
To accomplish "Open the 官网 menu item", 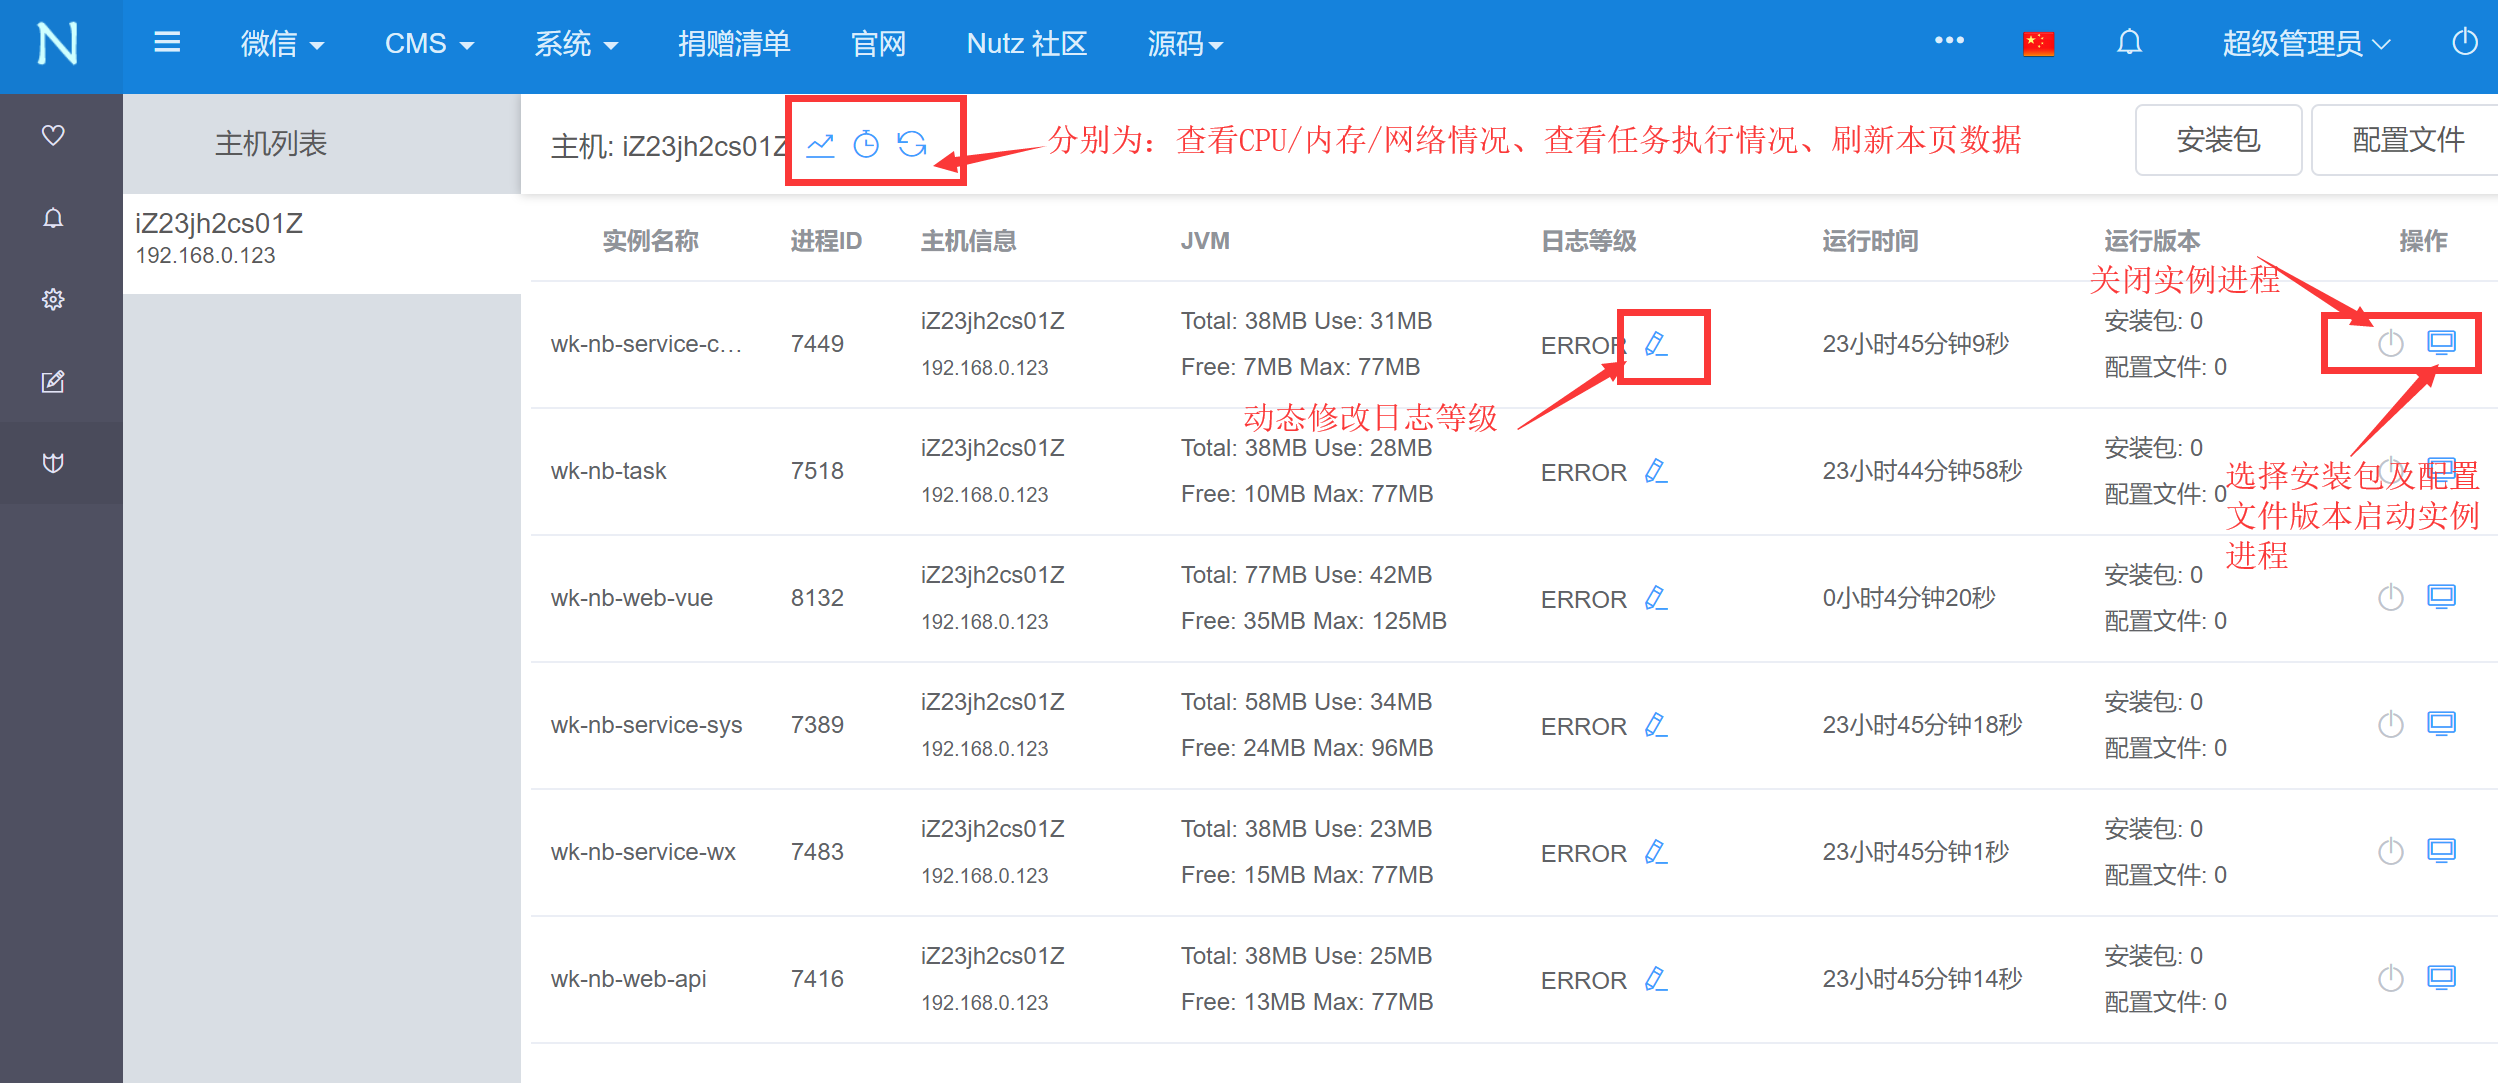I will [x=878, y=44].
